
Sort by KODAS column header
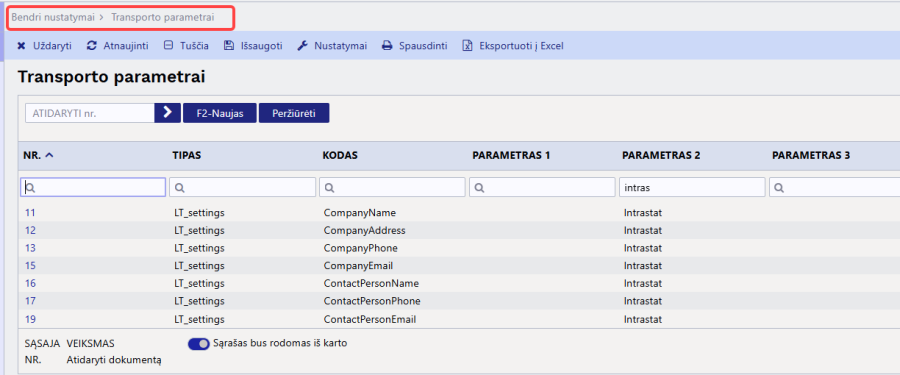(x=340, y=155)
